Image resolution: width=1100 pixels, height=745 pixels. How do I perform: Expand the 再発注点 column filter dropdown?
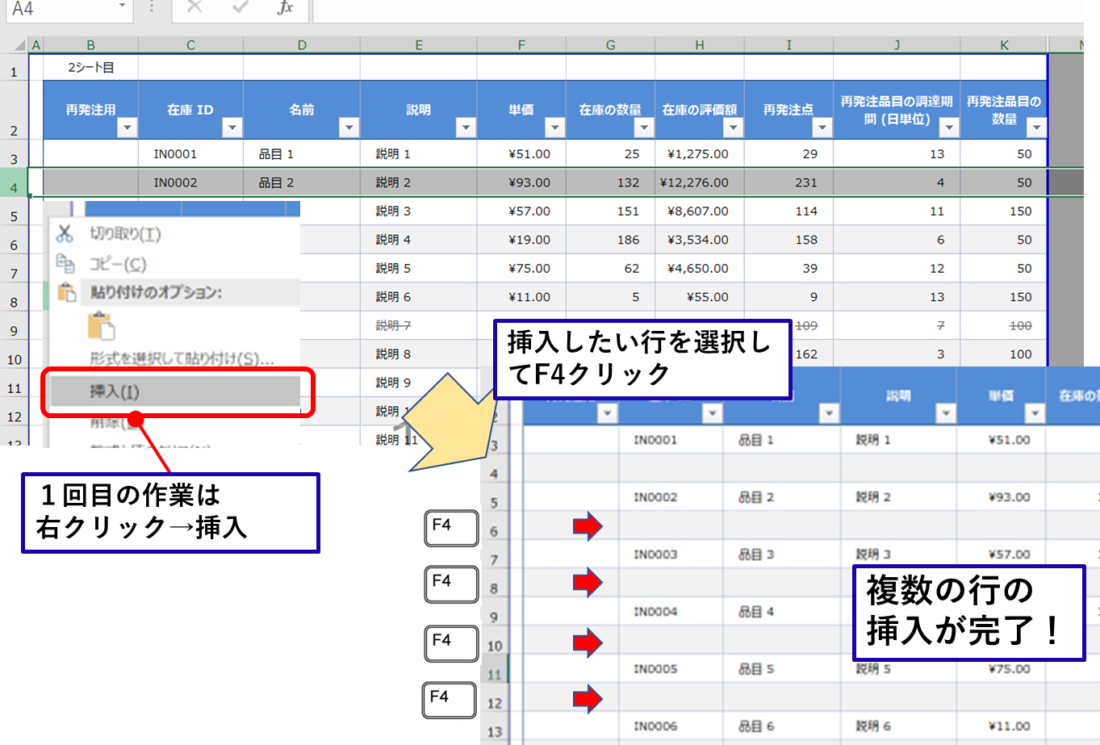(x=821, y=128)
